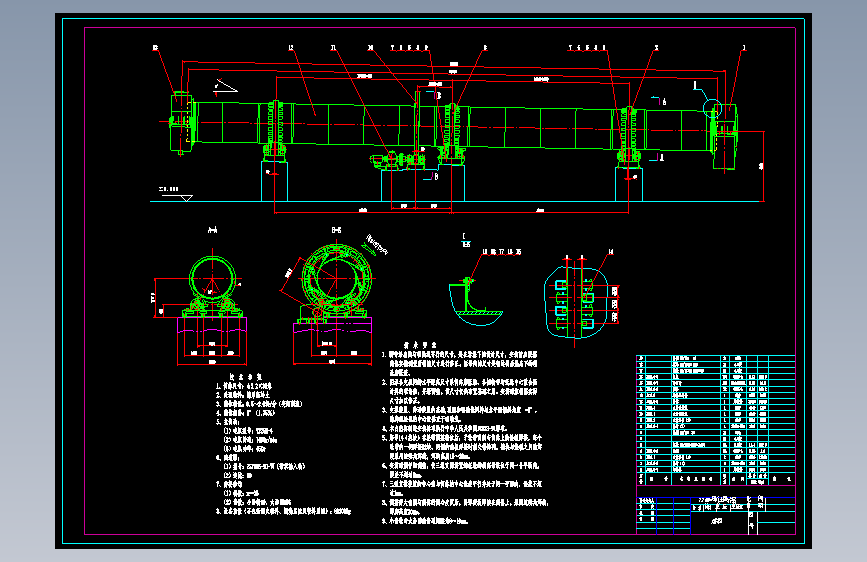Select the rounded cyan spring-plate detail view
This screenshot has width=867, height=562.
coord(576,302)
